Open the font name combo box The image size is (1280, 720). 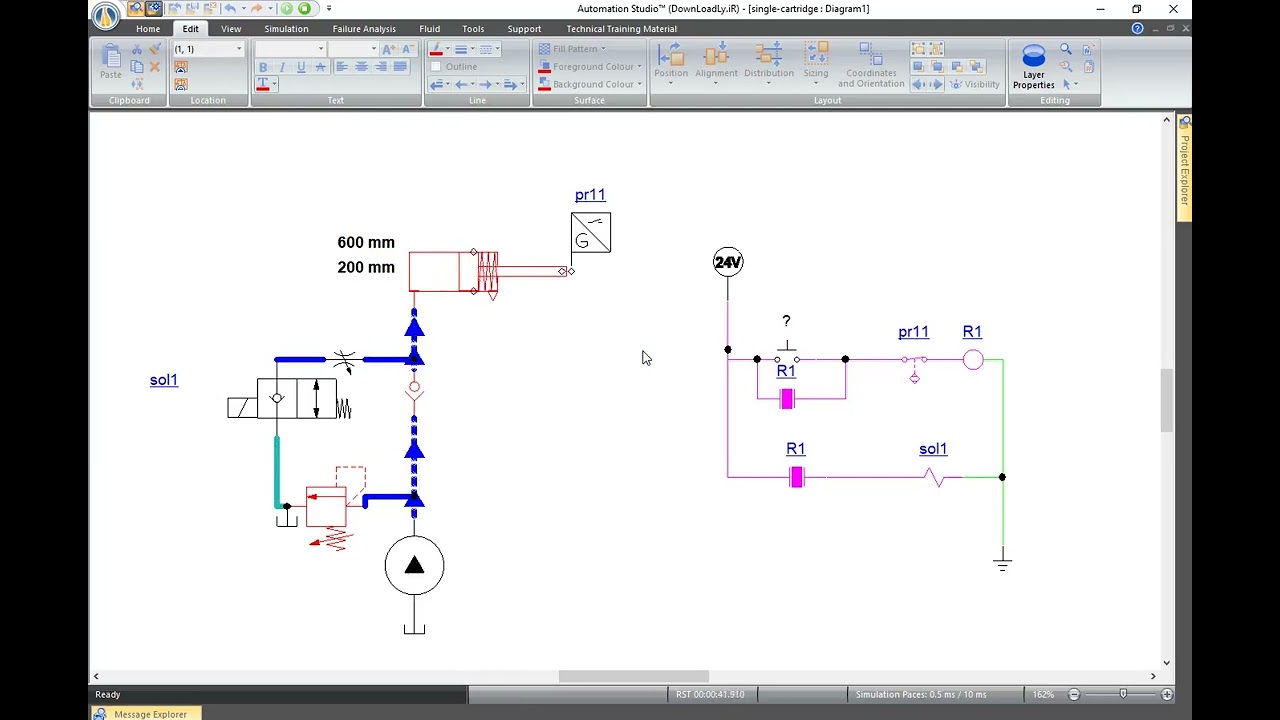click(x=291, y=49)
